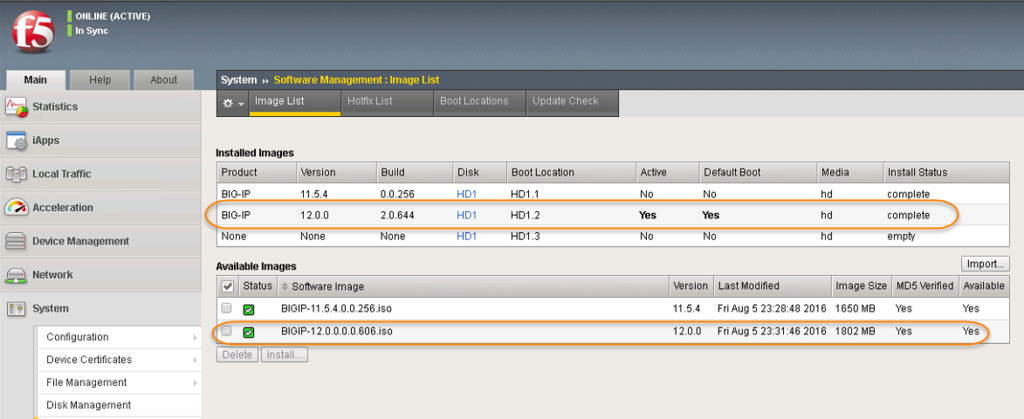
Task: Switch to the Main tab
Action: pos(35,80)
